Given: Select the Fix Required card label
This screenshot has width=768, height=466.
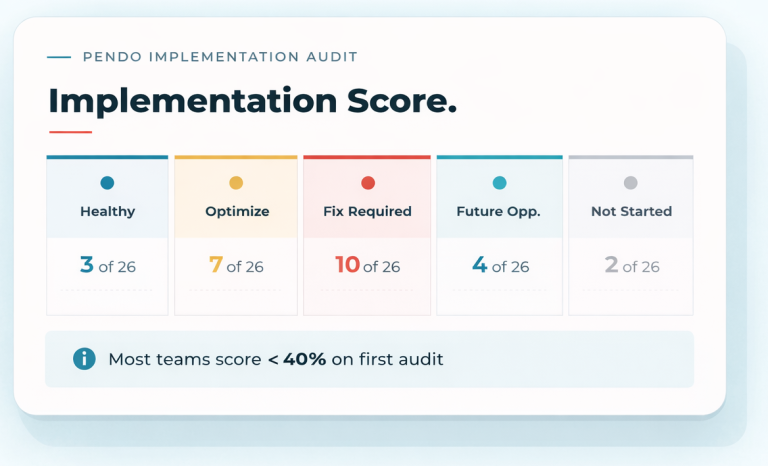Looking at the screenshot, I should click(368, 212).
